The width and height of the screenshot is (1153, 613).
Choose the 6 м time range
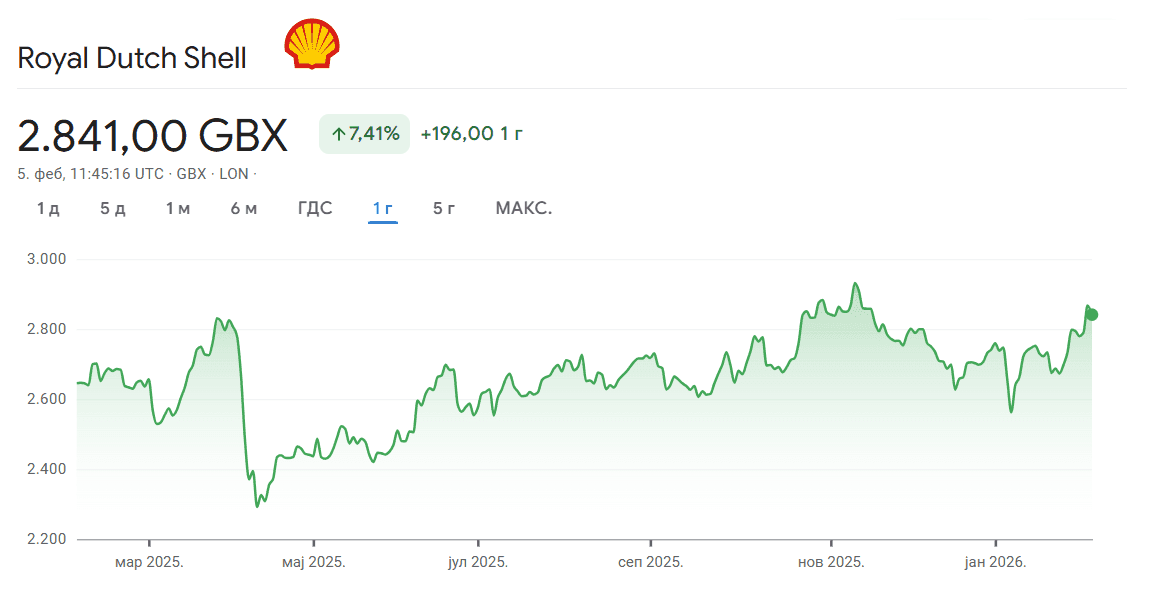244,208
